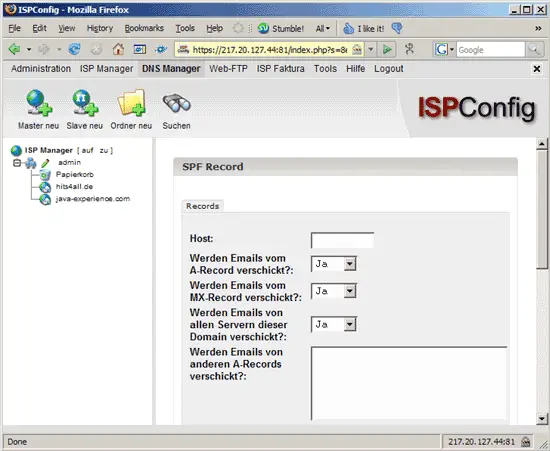Click the Papierkorb trash bin icon
This screenshot has height=451, width=550.
45,175
